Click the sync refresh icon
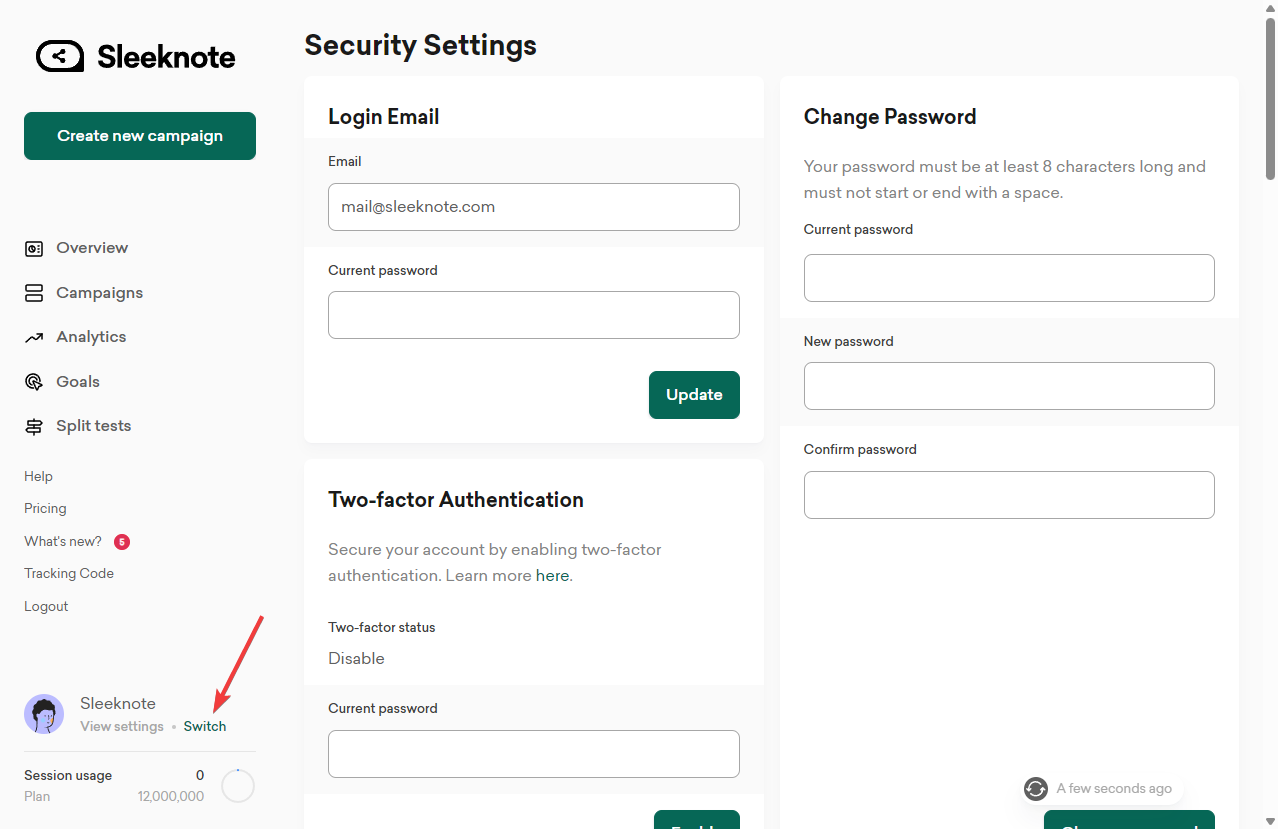The width and height of the screenshot is (1278, 829). click(x=1036, y=789)
